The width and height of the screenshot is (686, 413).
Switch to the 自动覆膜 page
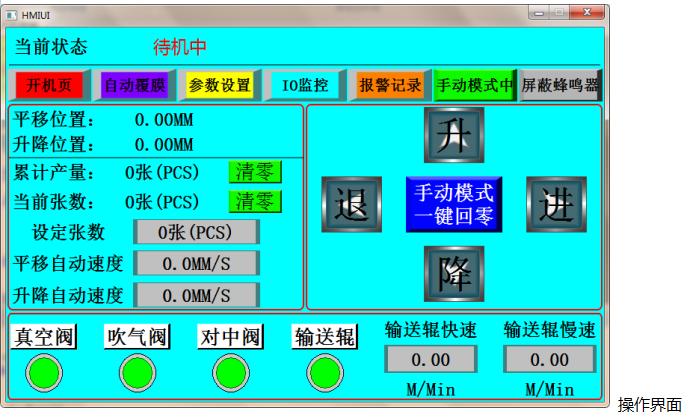click(x=135, y=85)
